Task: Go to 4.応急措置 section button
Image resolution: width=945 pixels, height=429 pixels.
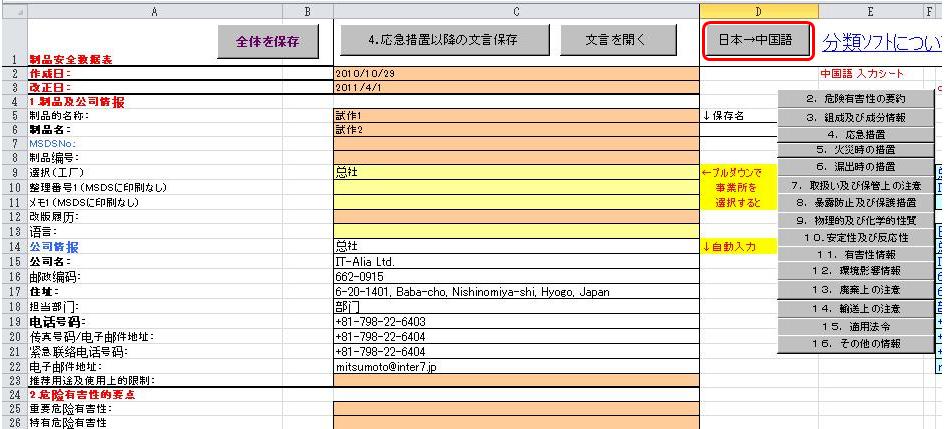Action: pyautogui.click(x=855, y=135)
